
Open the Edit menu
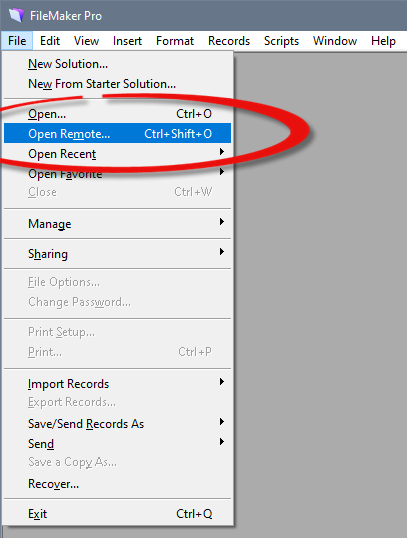point(50,41)
